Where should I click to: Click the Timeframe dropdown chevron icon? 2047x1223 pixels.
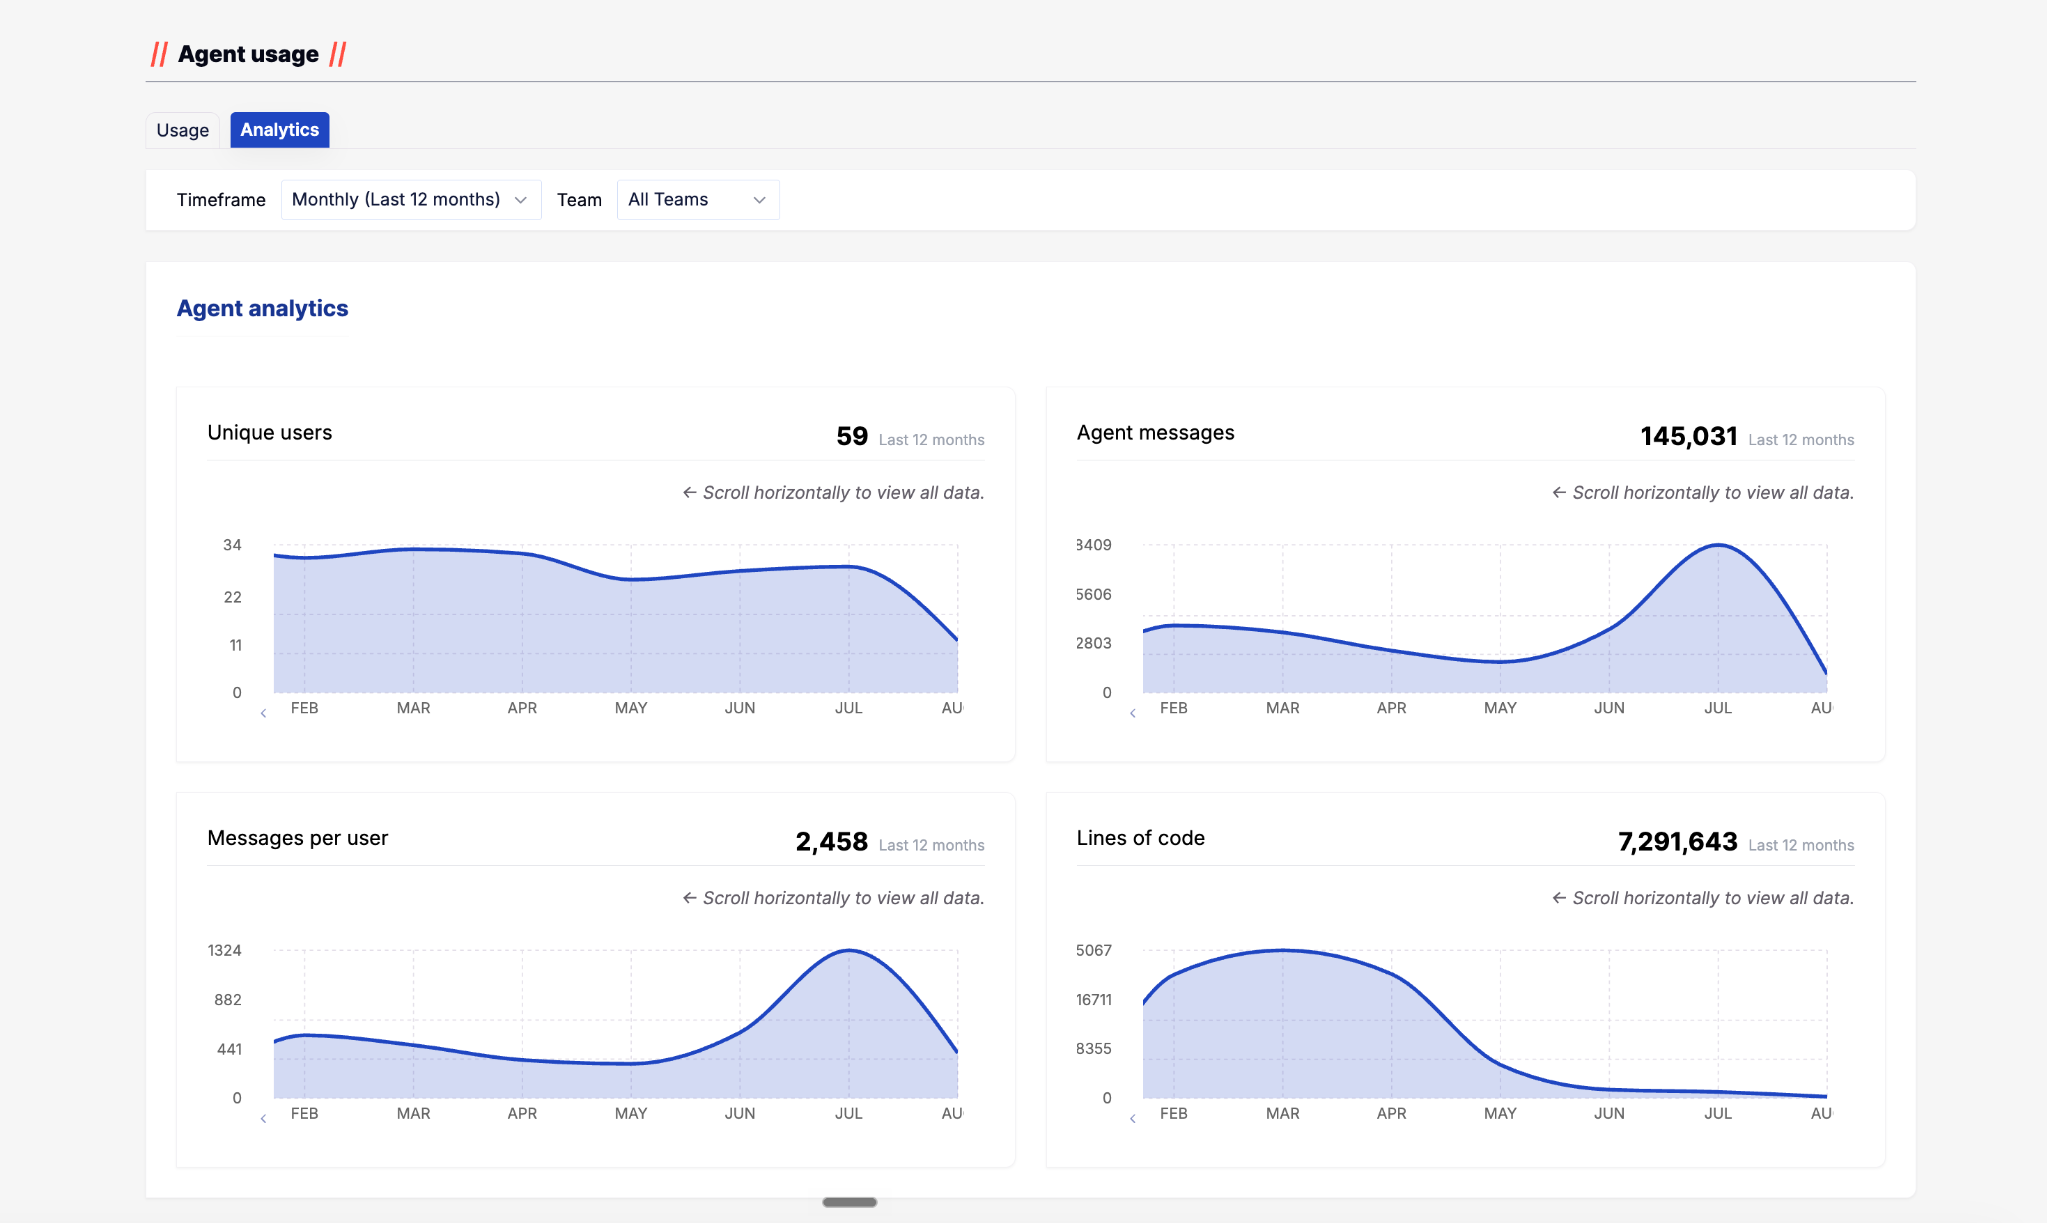coord(520,200)
